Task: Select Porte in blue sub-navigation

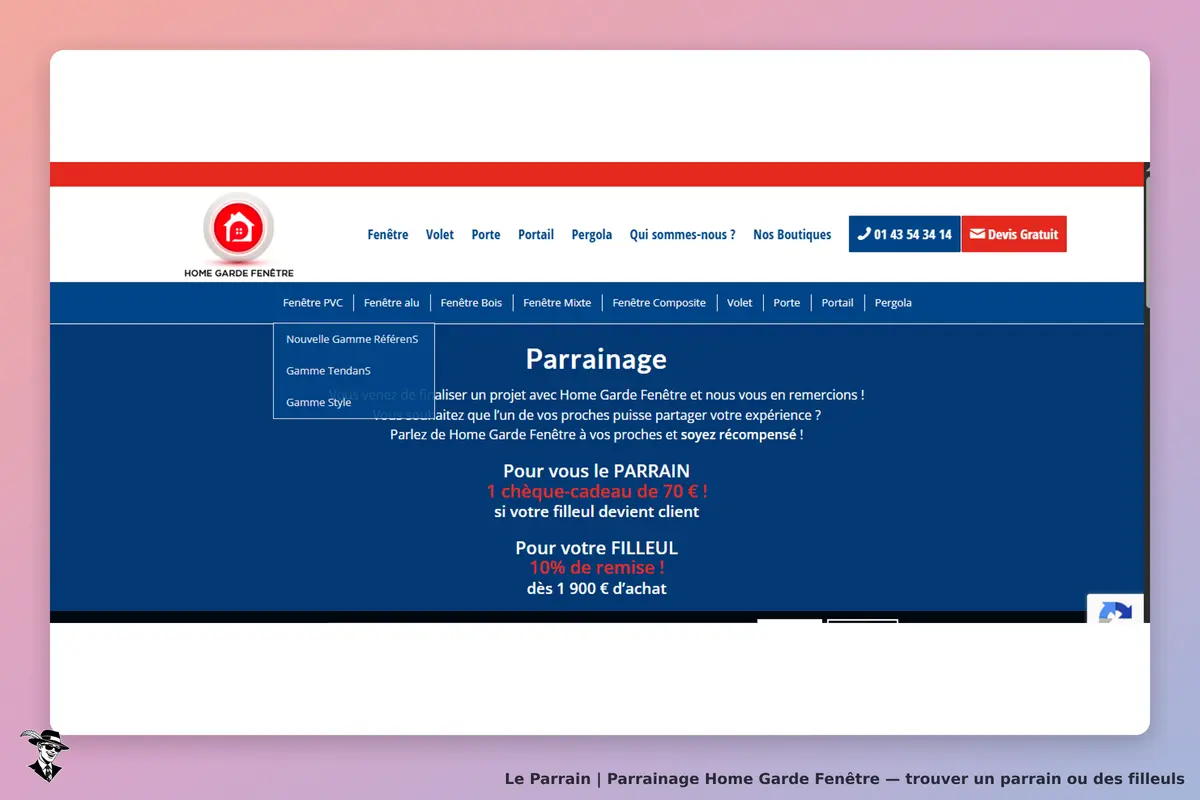Action: point(787,302)
